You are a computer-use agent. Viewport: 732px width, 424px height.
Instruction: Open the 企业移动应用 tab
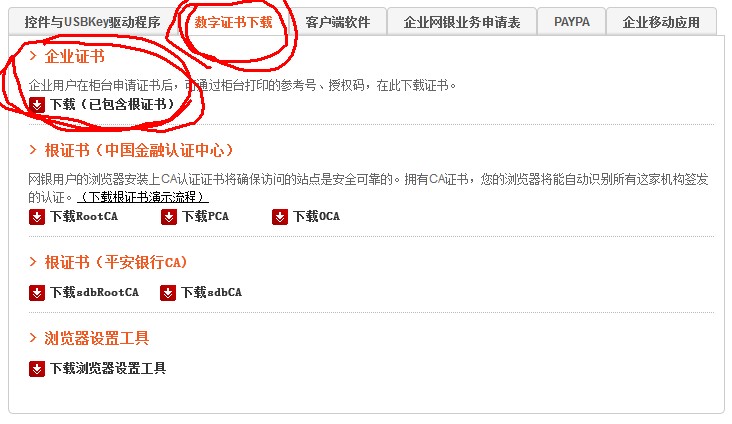661,22
